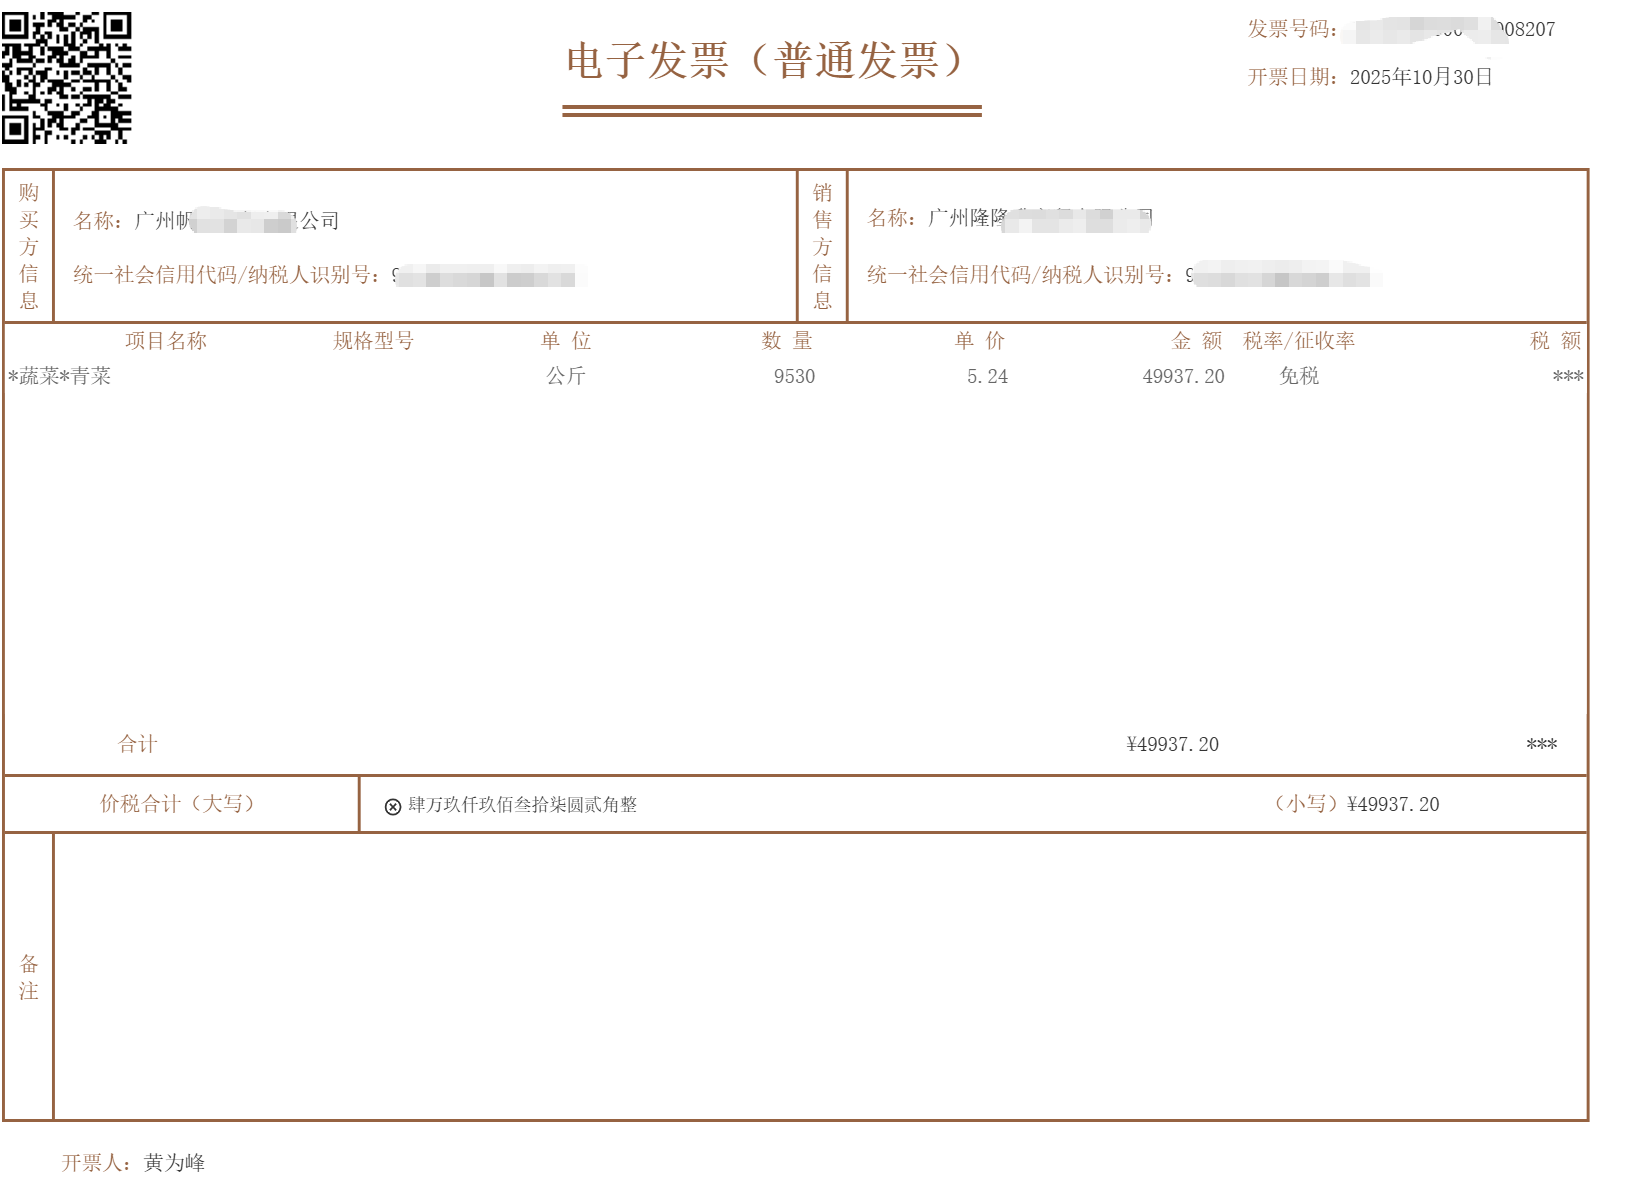Screen dimensions: 1641x1194
Task: Click the 规格型号 column header
Action: (373, 341)
